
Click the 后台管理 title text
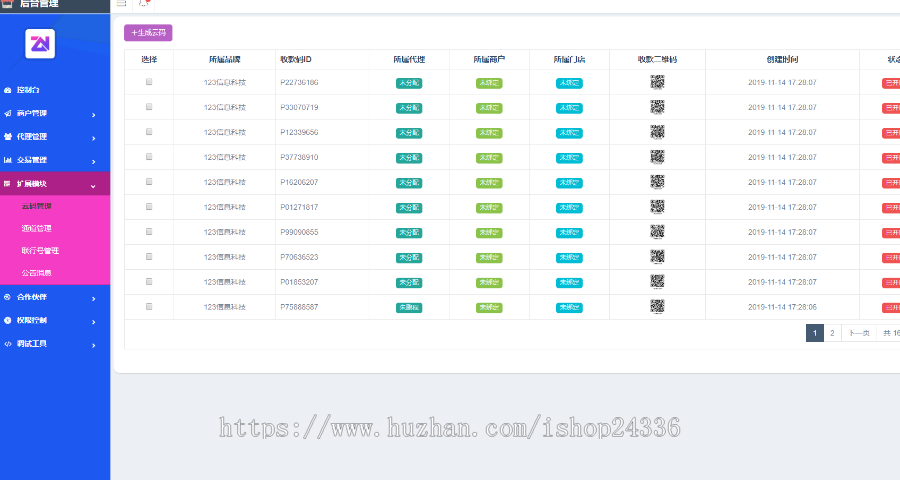point(40,3)
